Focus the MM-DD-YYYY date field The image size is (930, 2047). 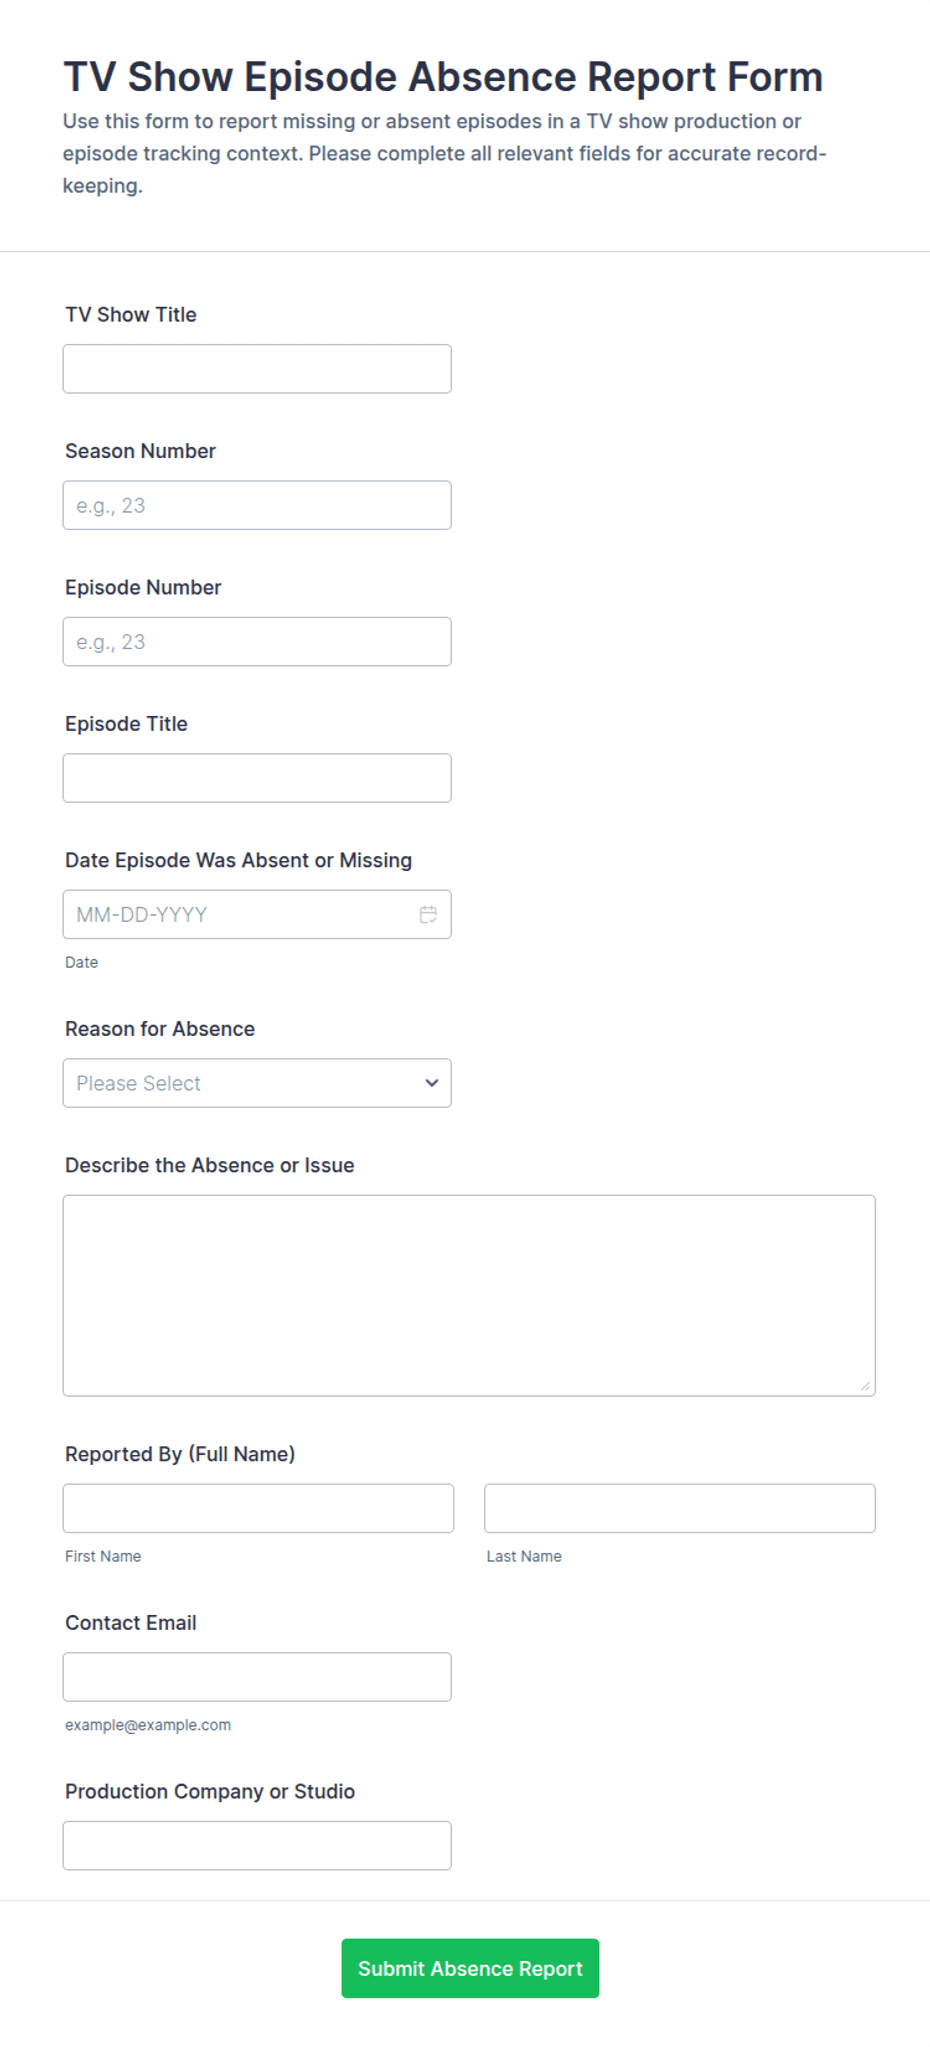(257, 914)
